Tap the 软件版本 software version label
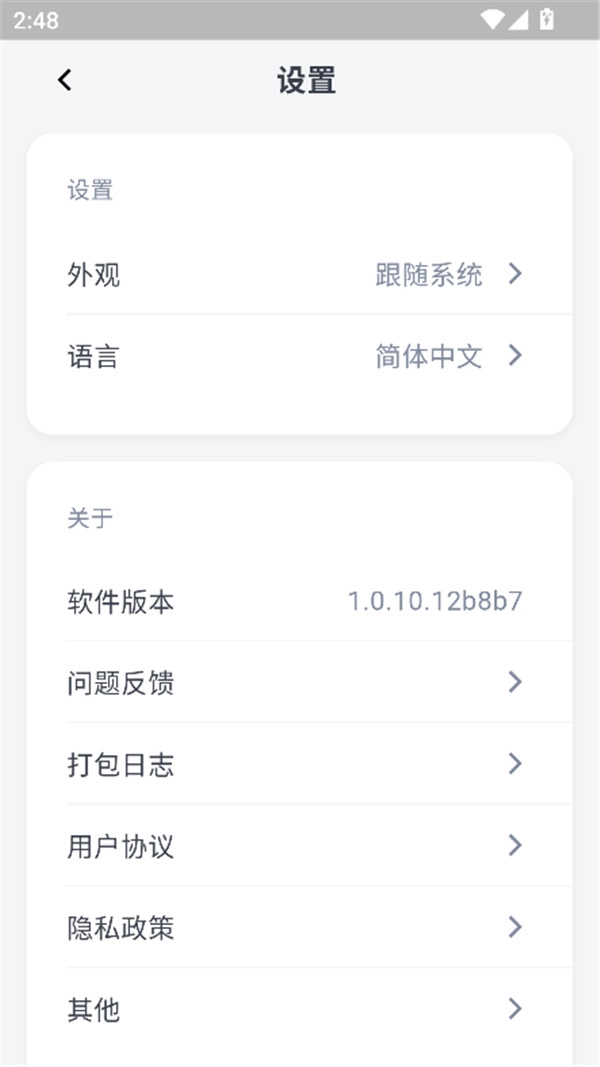 120,600
